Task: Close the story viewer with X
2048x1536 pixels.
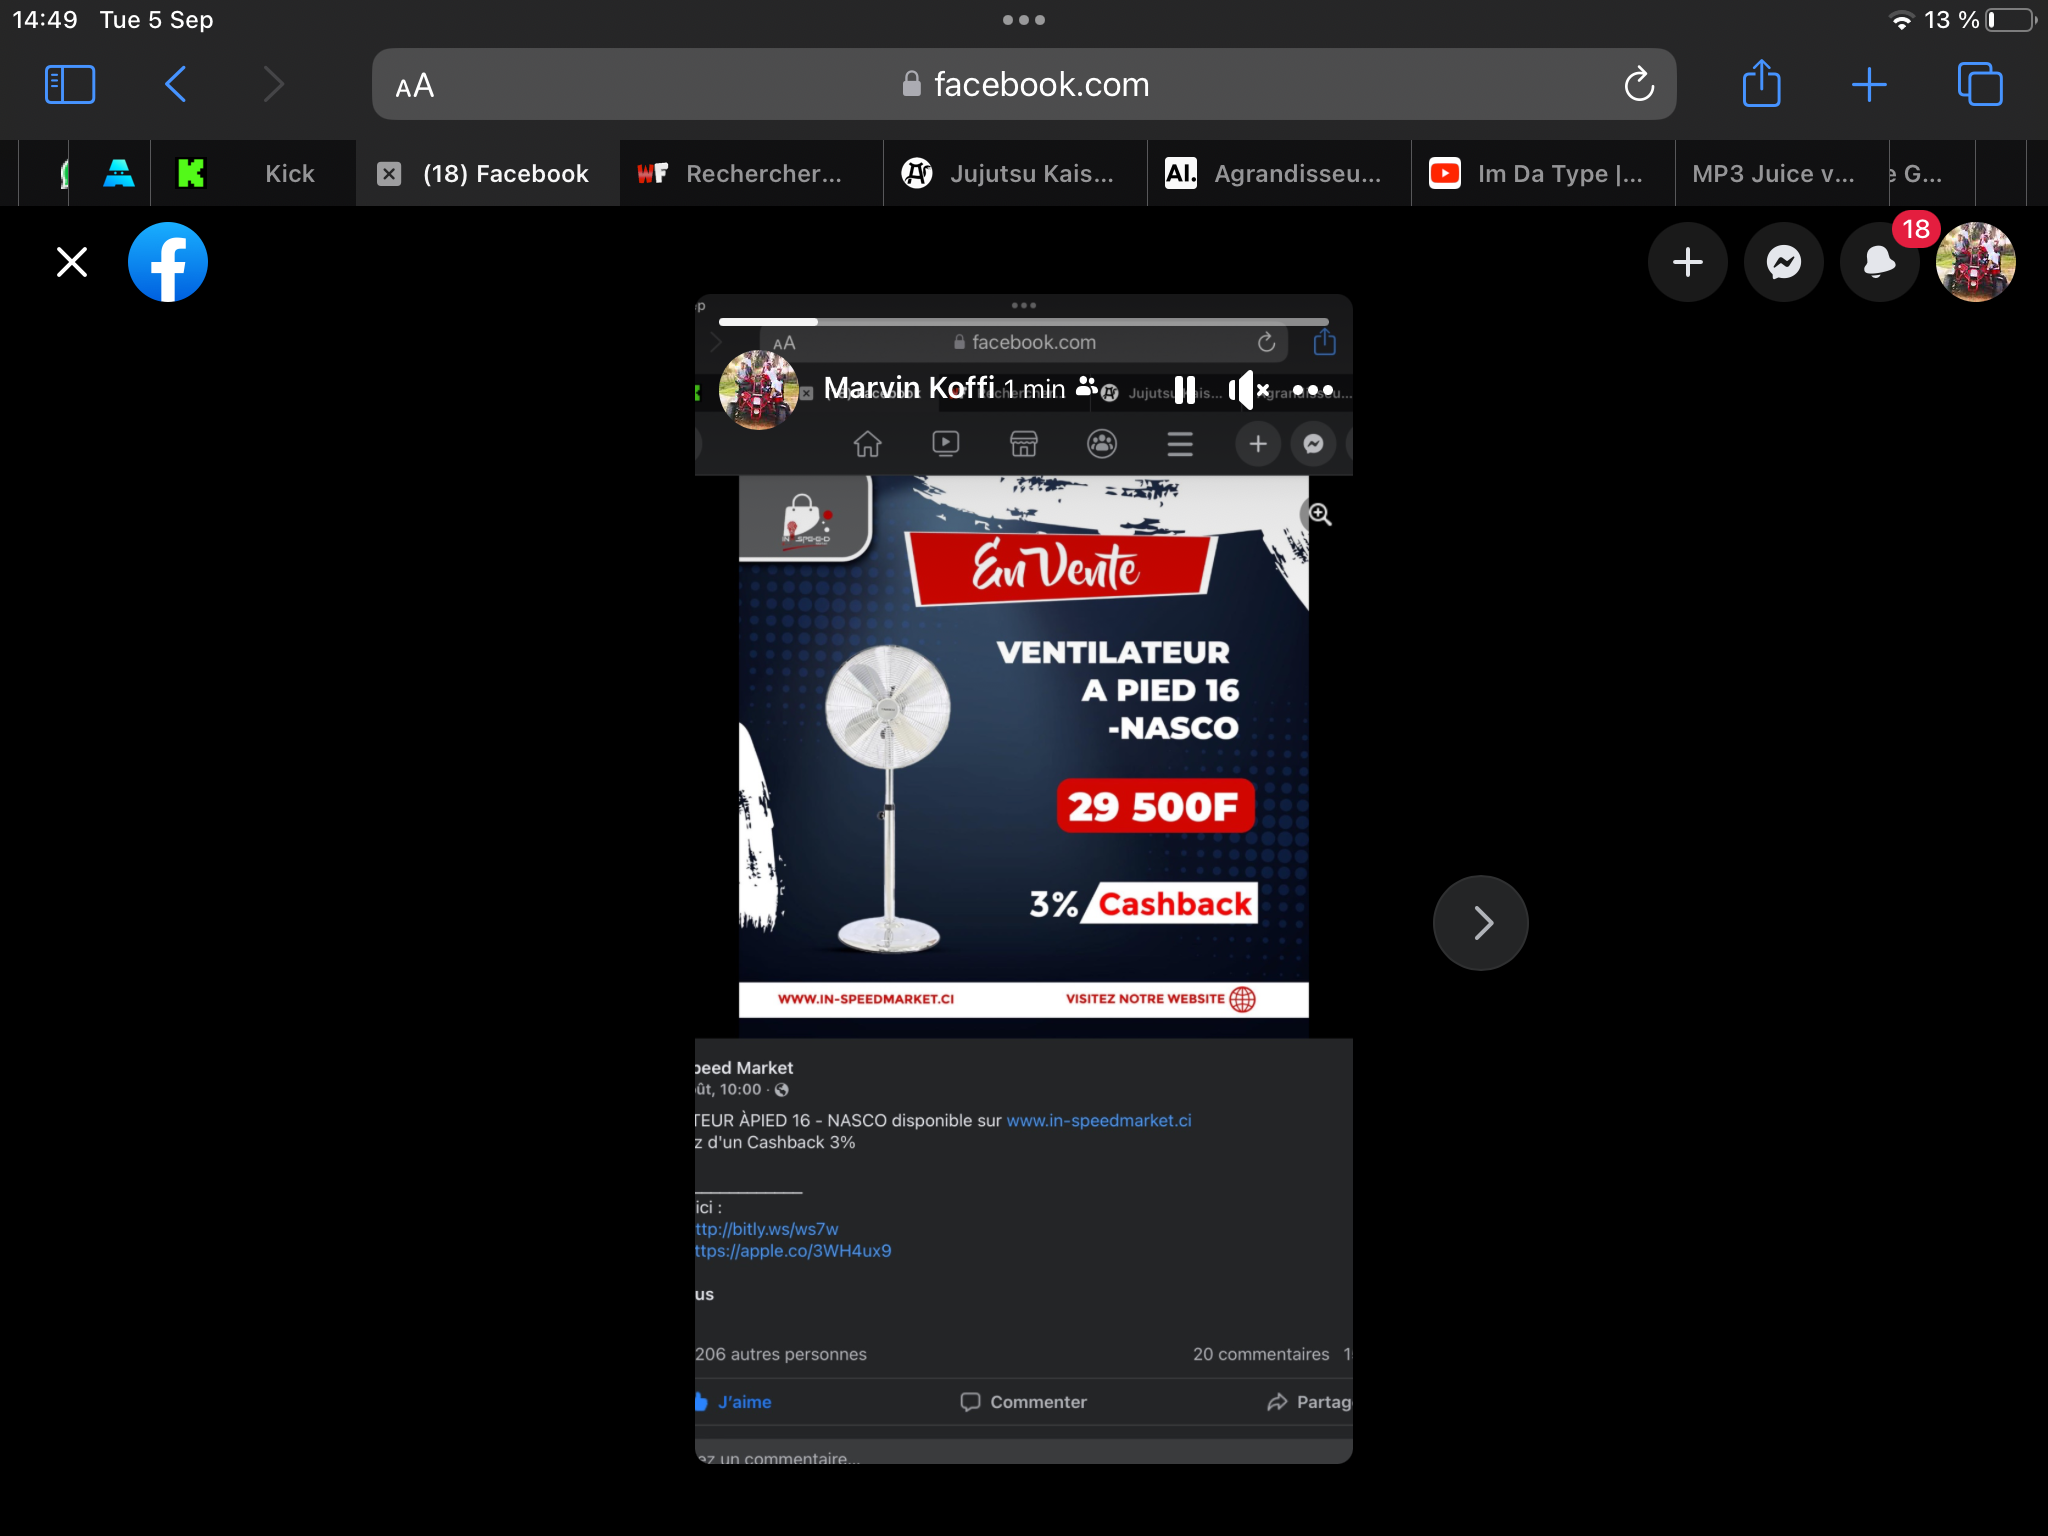Action: (x=72, y=262)
